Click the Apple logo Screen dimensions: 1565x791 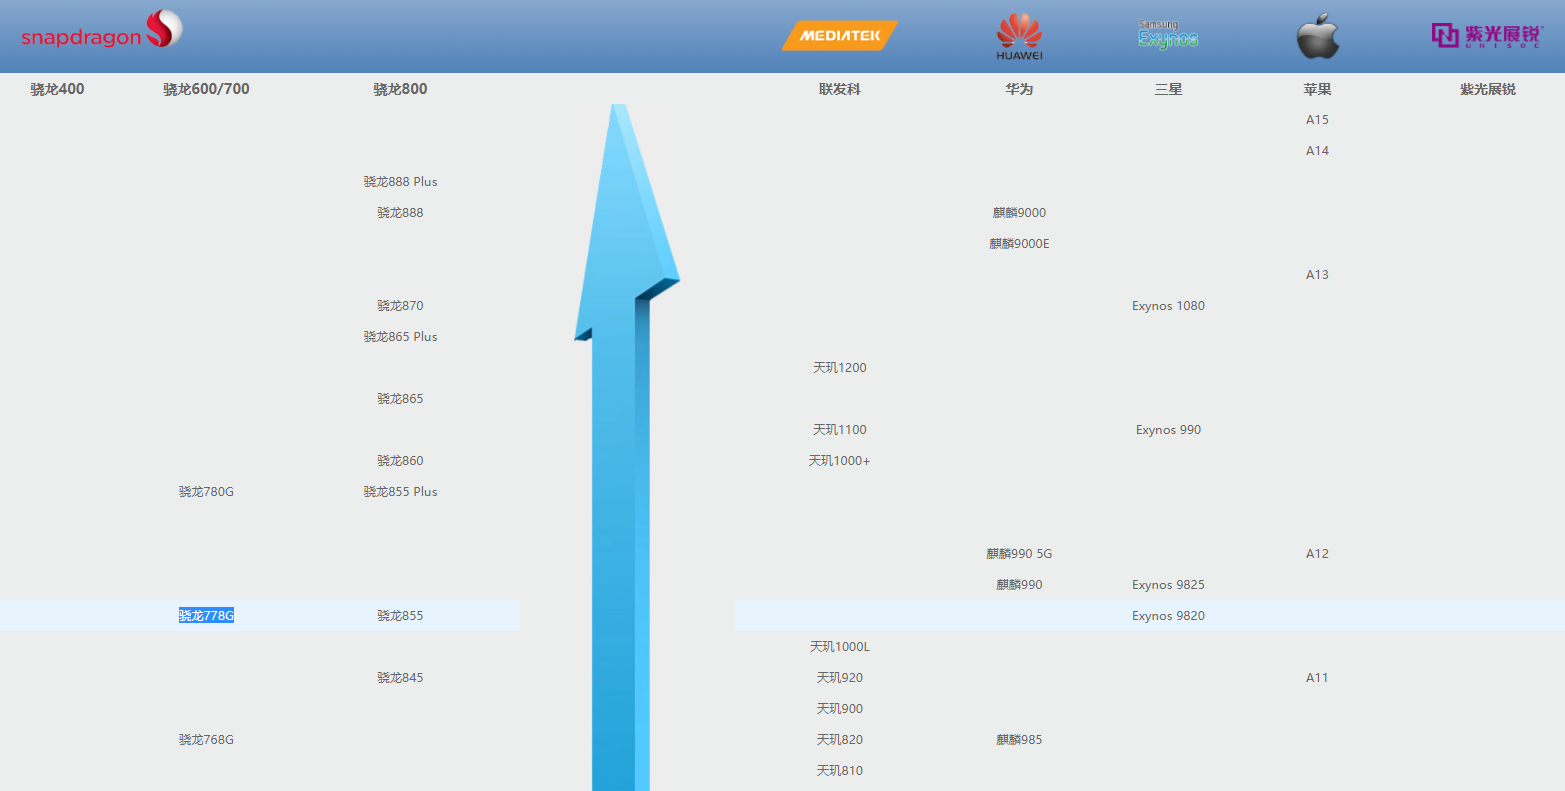click(x=1317, y=36)
